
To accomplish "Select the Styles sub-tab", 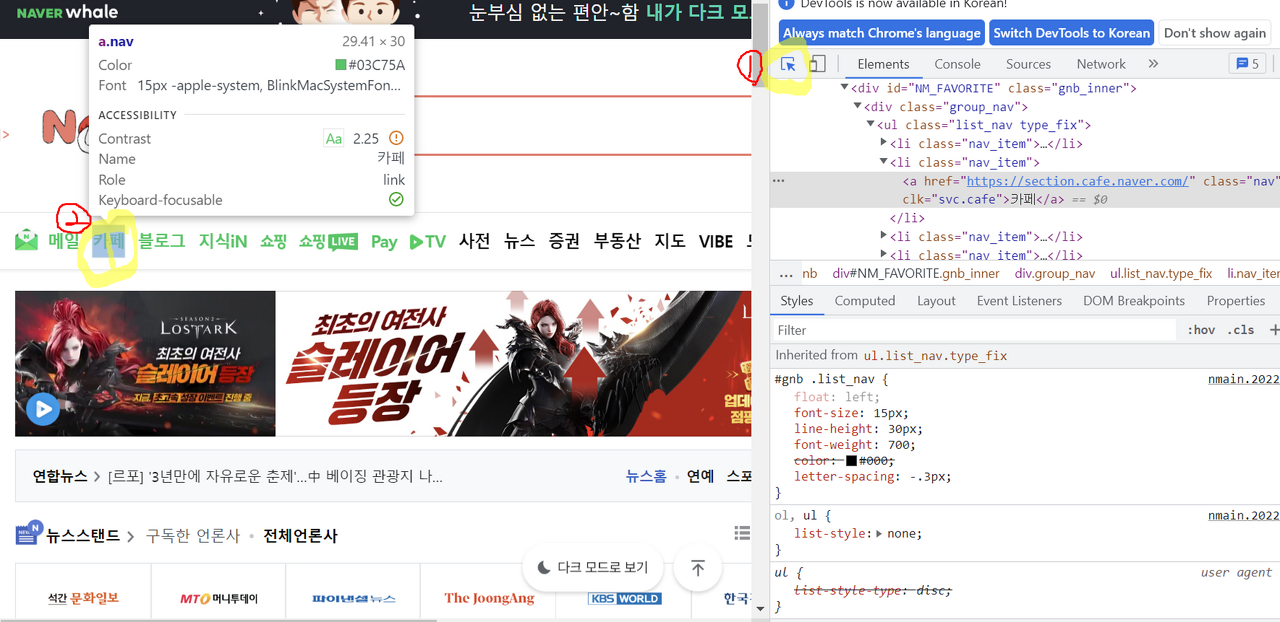I will [x=797, y=301].
